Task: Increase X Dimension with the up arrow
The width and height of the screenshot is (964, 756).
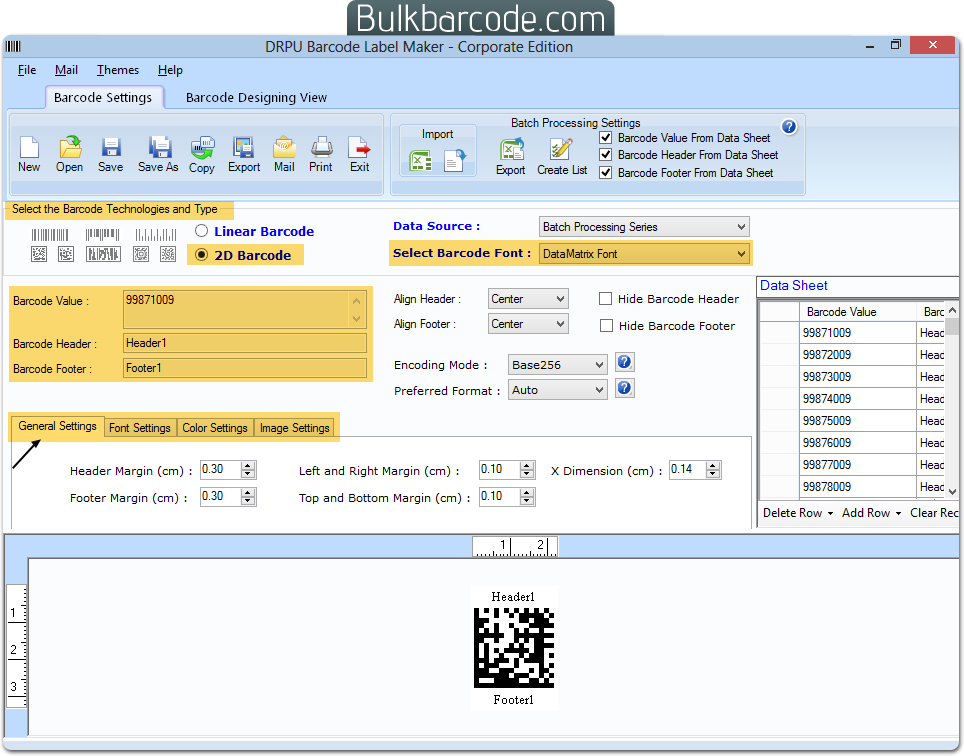Action: coord(713,465)
